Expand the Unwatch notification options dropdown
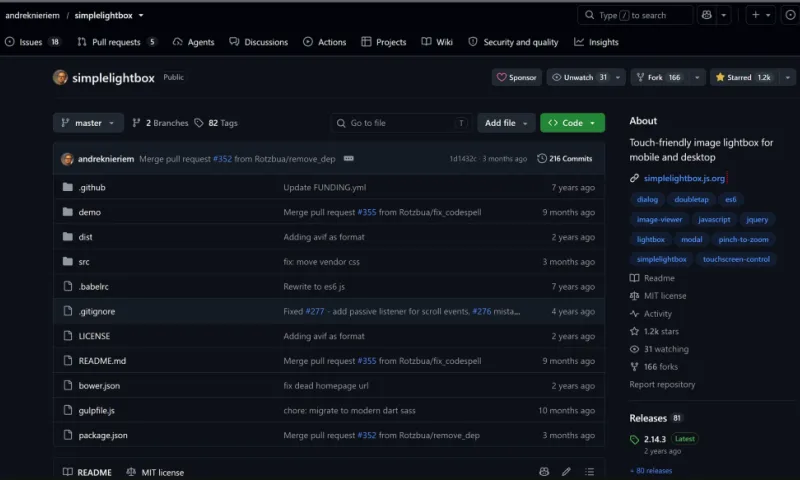 [x=618, y=78]
